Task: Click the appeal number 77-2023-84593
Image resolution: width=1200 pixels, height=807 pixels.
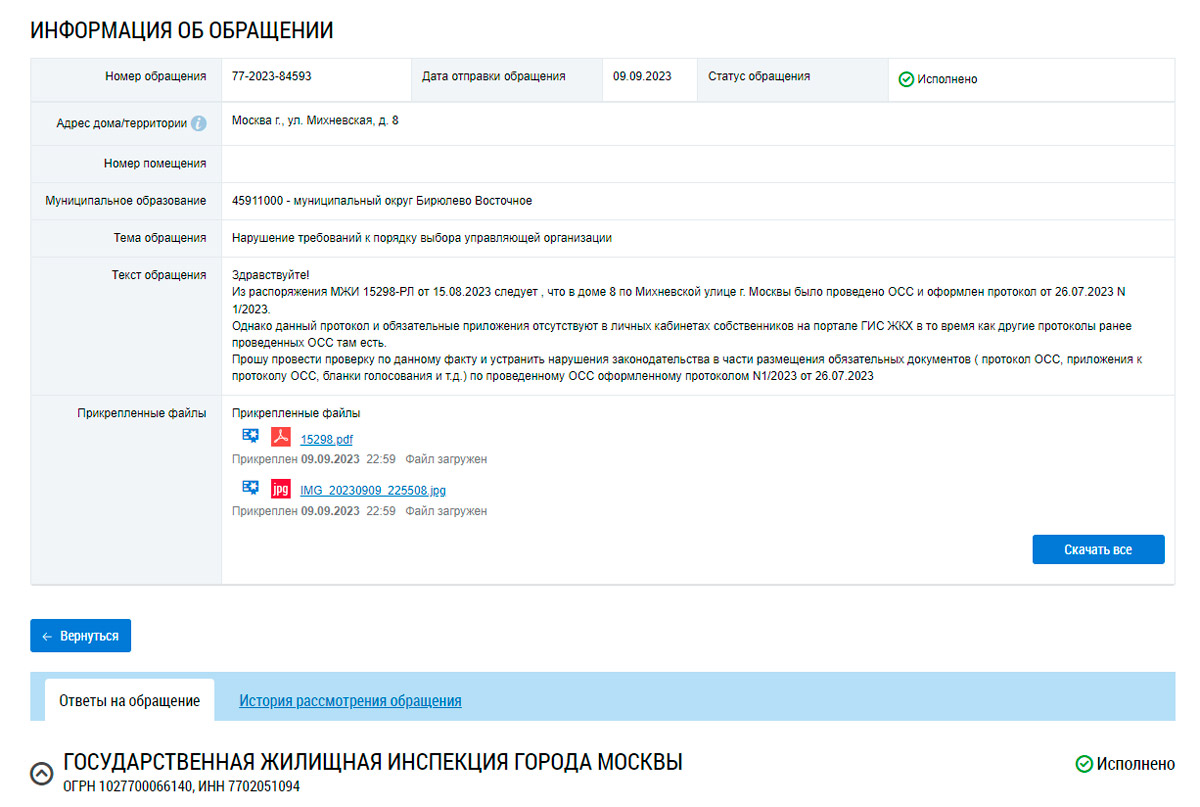Action: (x=264, y=77)
